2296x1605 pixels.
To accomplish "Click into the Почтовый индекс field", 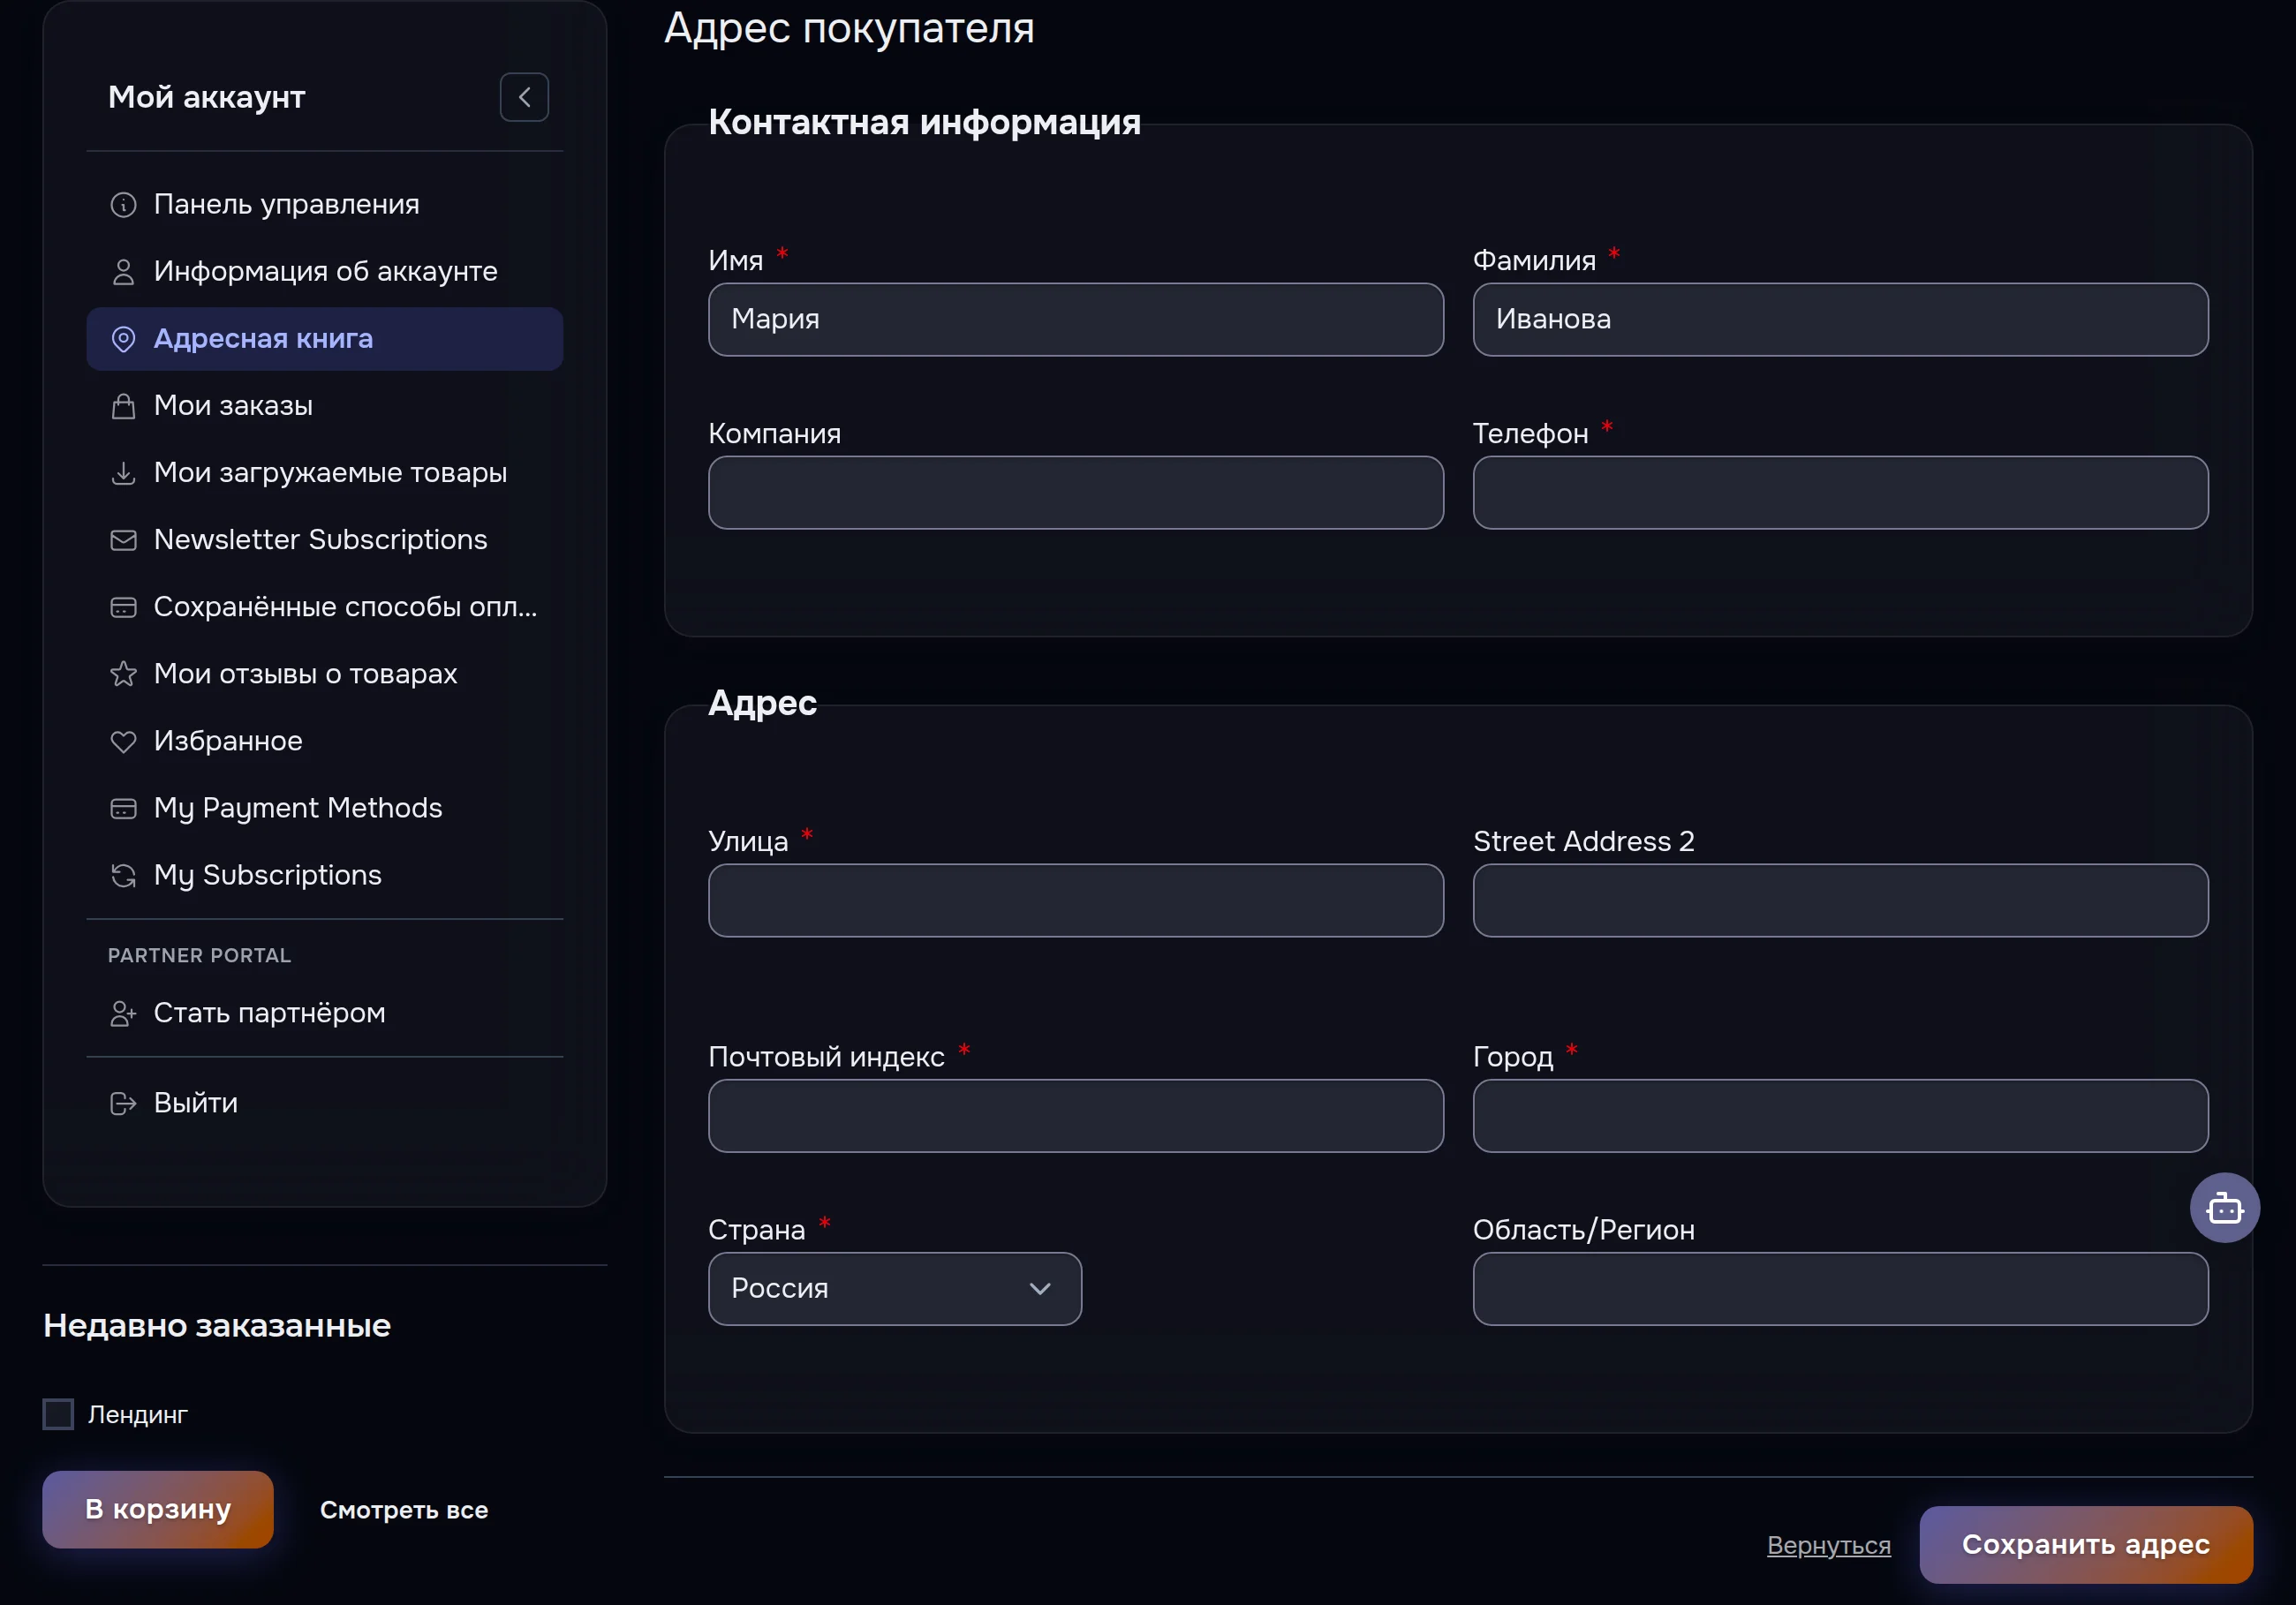I will [x=1076, y=1116].
